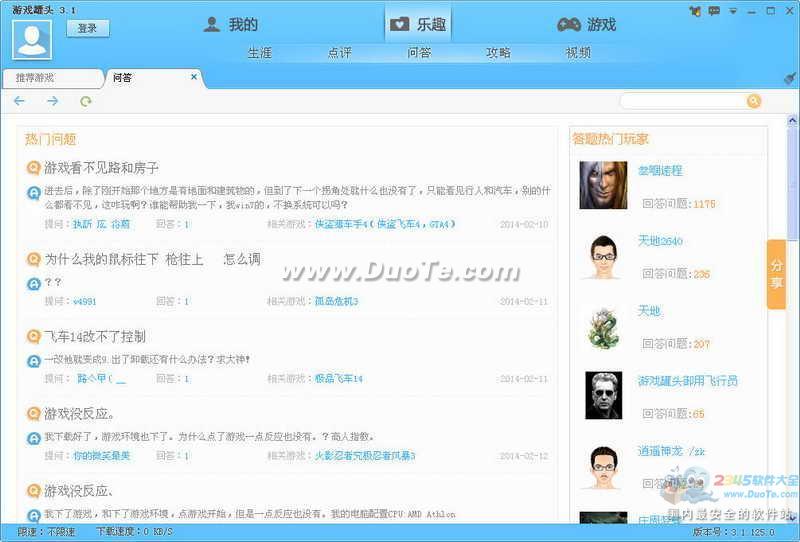Click the 登录 login button
This screenshot has height=542, width=800.
(88, 29)
